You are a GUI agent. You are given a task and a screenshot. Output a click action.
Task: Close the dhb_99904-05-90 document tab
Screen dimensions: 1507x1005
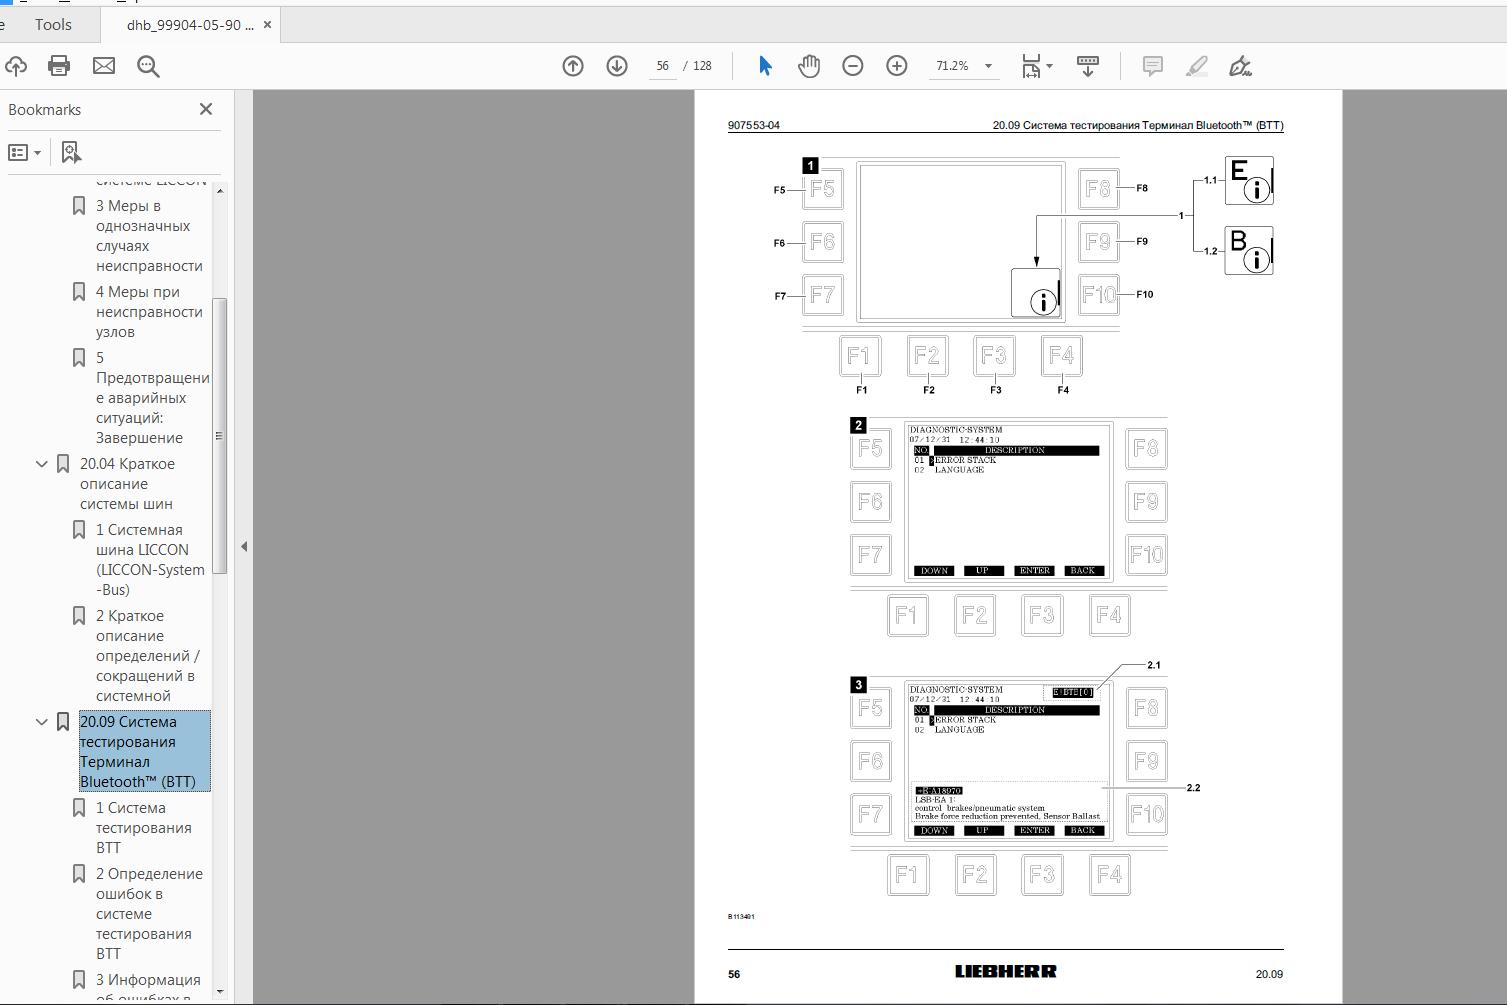tap(267, 25)
